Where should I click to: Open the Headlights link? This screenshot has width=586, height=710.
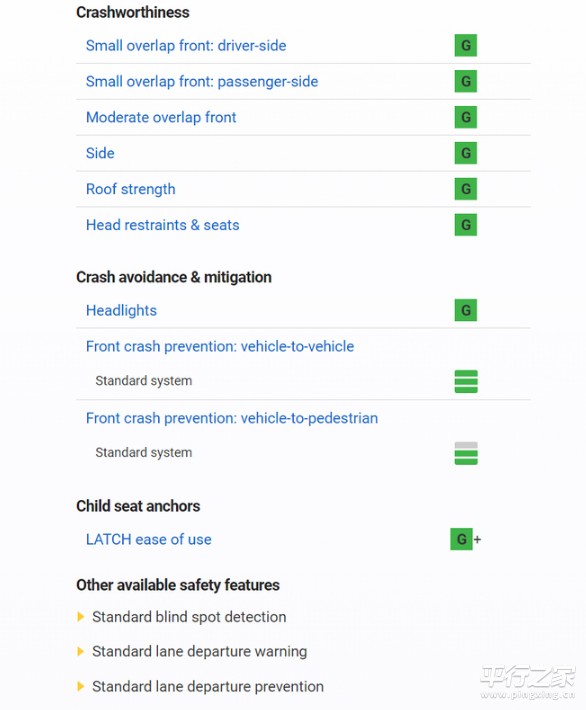coord(121,310)
